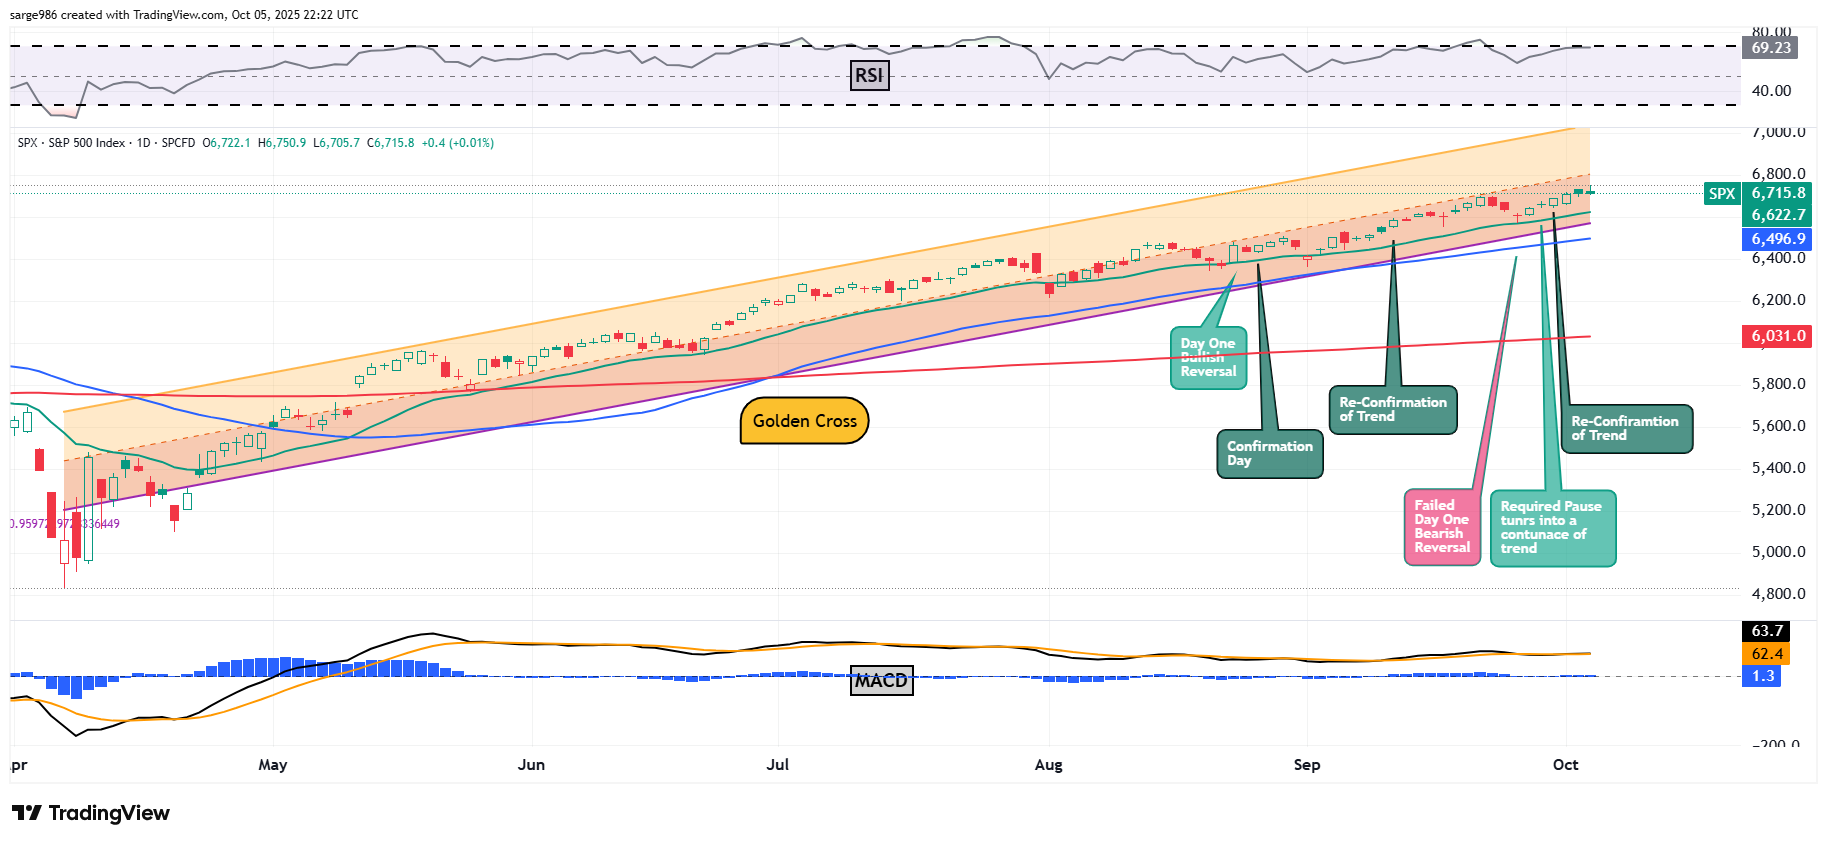Image resolution: width=1827 pixels, height=843 pixels.
Task: Click the RSI indicator label
Action: pos(869,76)
